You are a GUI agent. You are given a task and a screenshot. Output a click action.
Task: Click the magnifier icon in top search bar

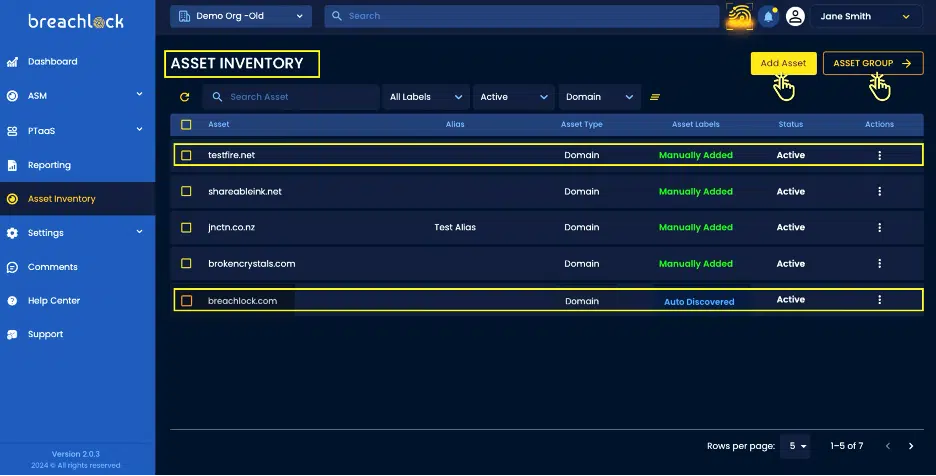pyautogui.click(x=337, y=16)
